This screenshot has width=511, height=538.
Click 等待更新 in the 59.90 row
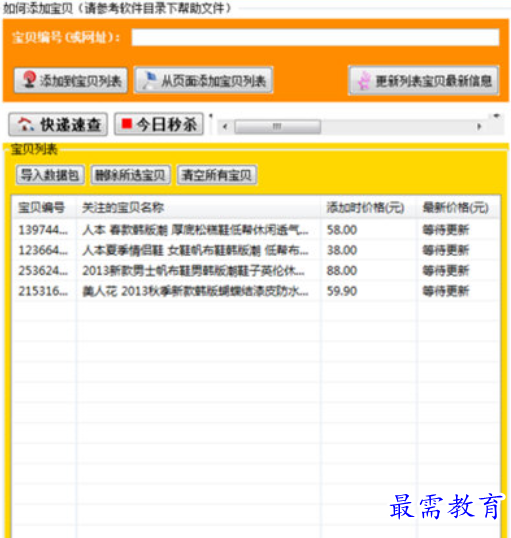tap(445, 291)
